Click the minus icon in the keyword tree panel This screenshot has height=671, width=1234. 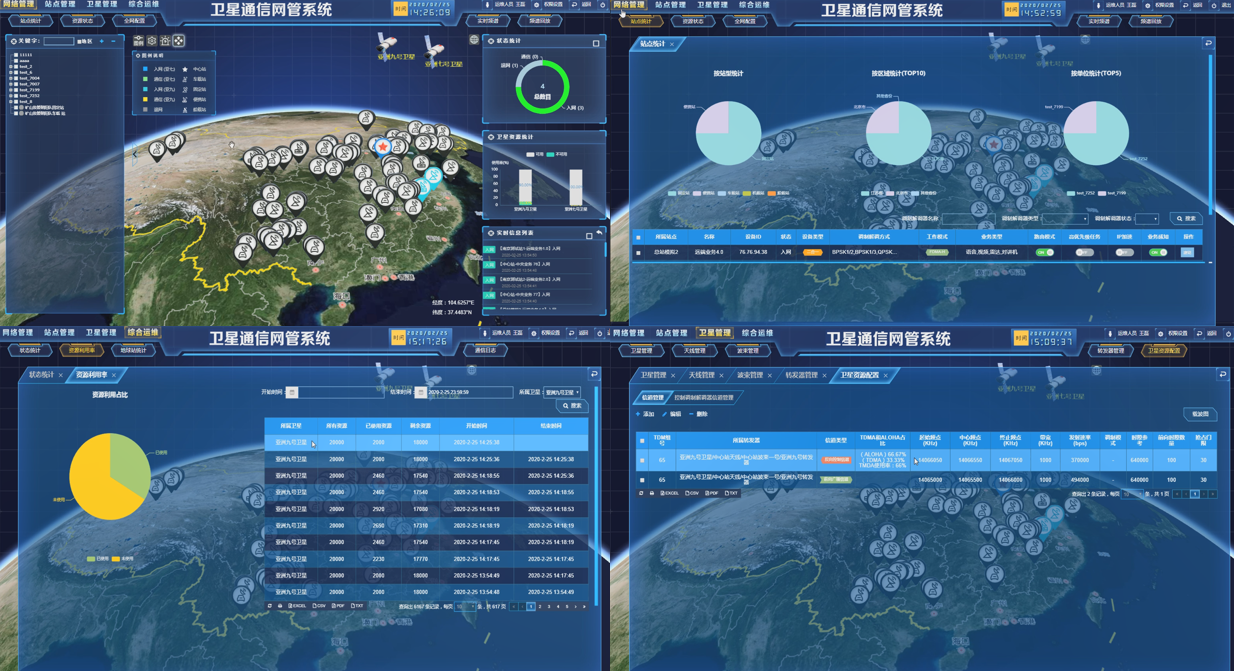(113, 41)
